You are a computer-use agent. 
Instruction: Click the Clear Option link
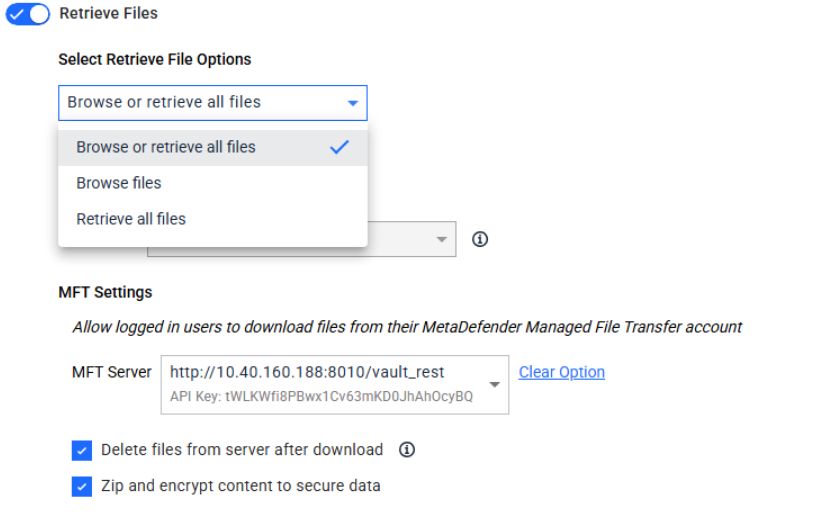561,372
